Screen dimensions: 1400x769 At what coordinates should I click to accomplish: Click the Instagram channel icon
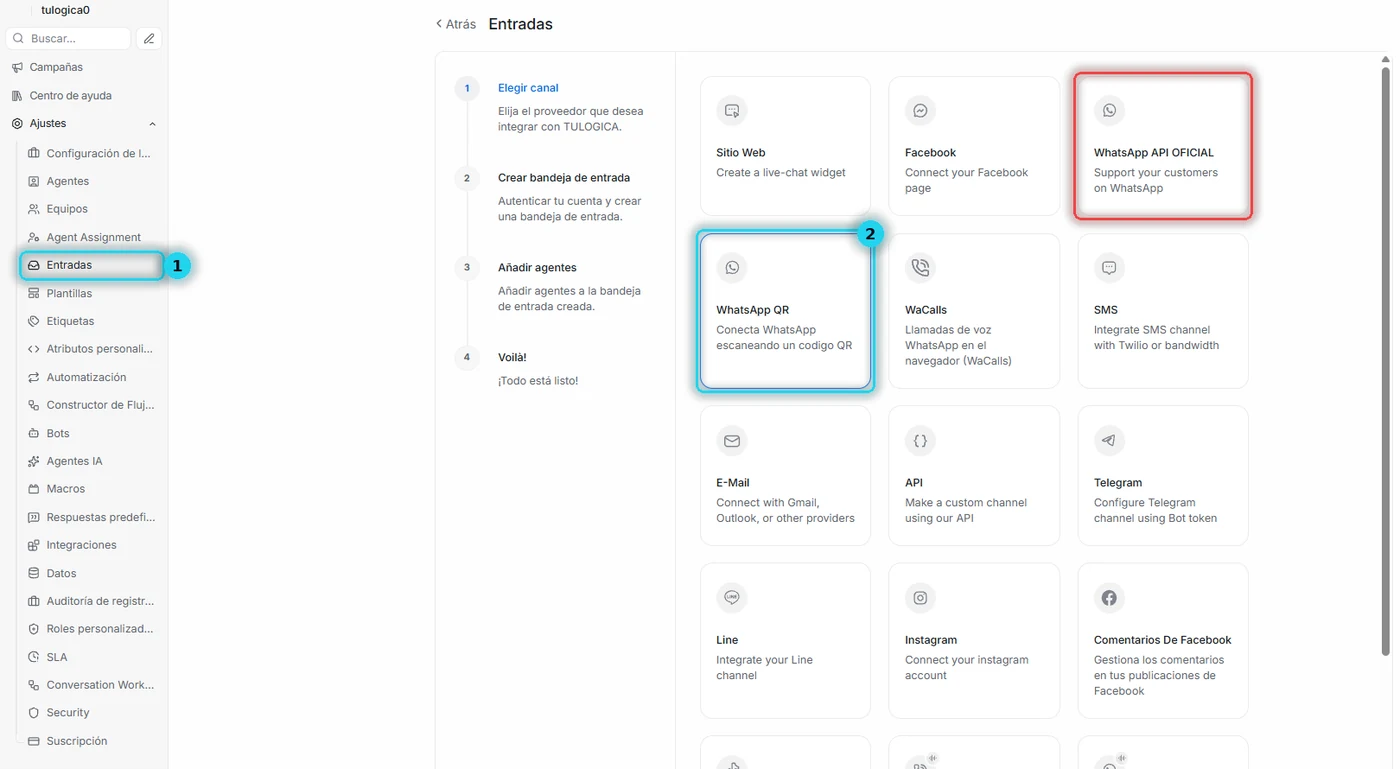coord(920,598)
